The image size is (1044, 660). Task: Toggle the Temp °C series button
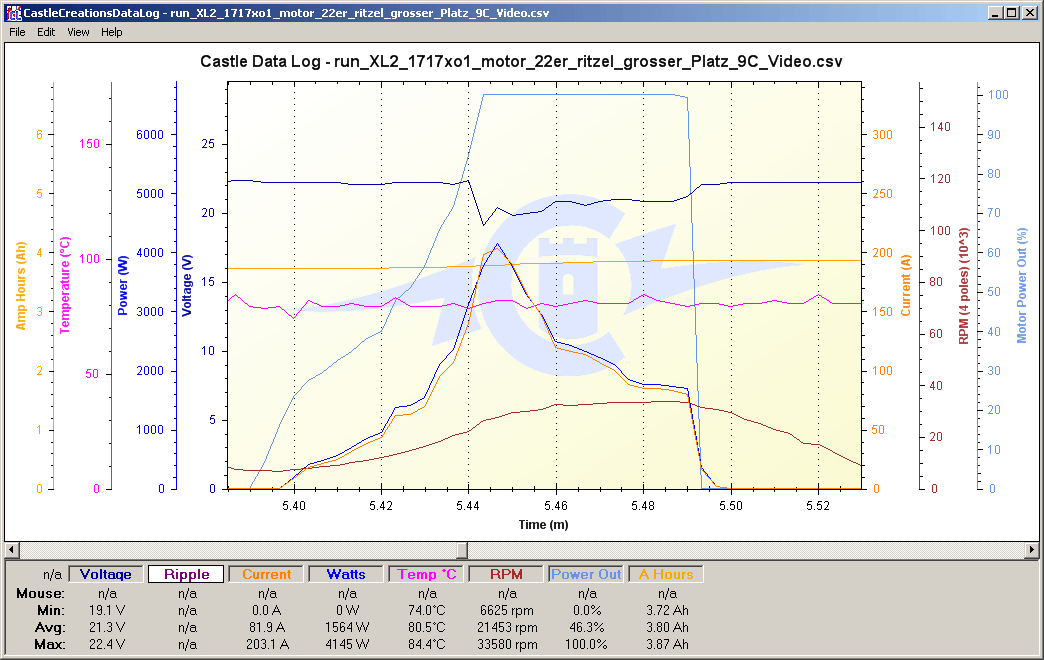pyautogui.click(x=427, y=574)
